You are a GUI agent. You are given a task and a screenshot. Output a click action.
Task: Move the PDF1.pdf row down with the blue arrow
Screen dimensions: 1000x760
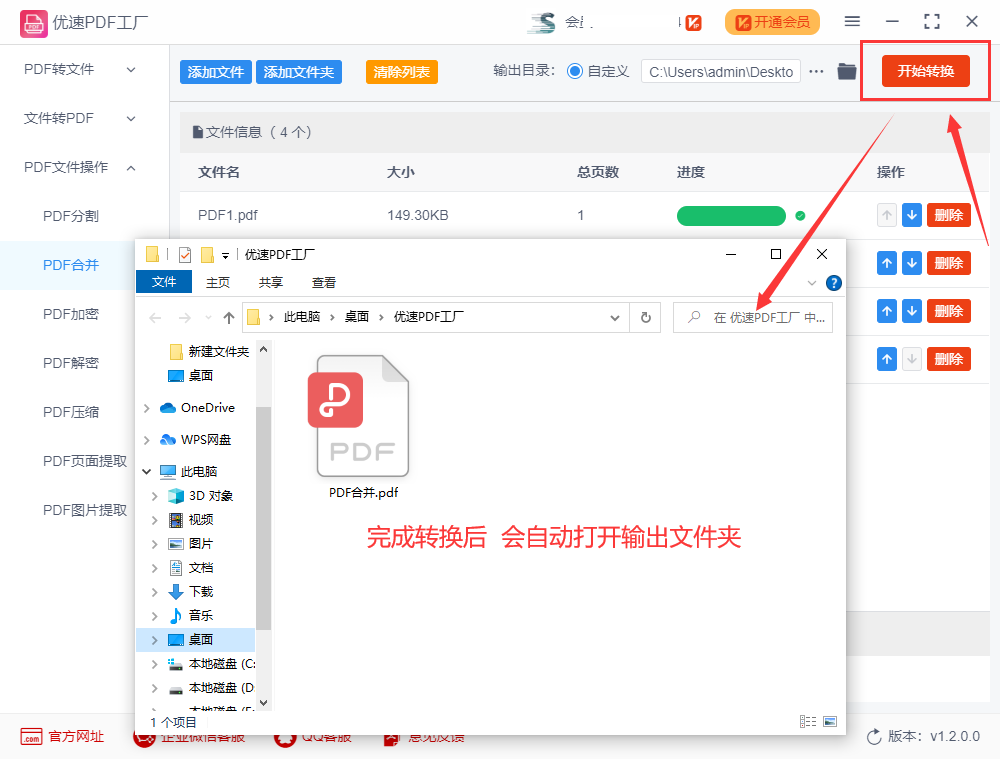pos(912,216)
